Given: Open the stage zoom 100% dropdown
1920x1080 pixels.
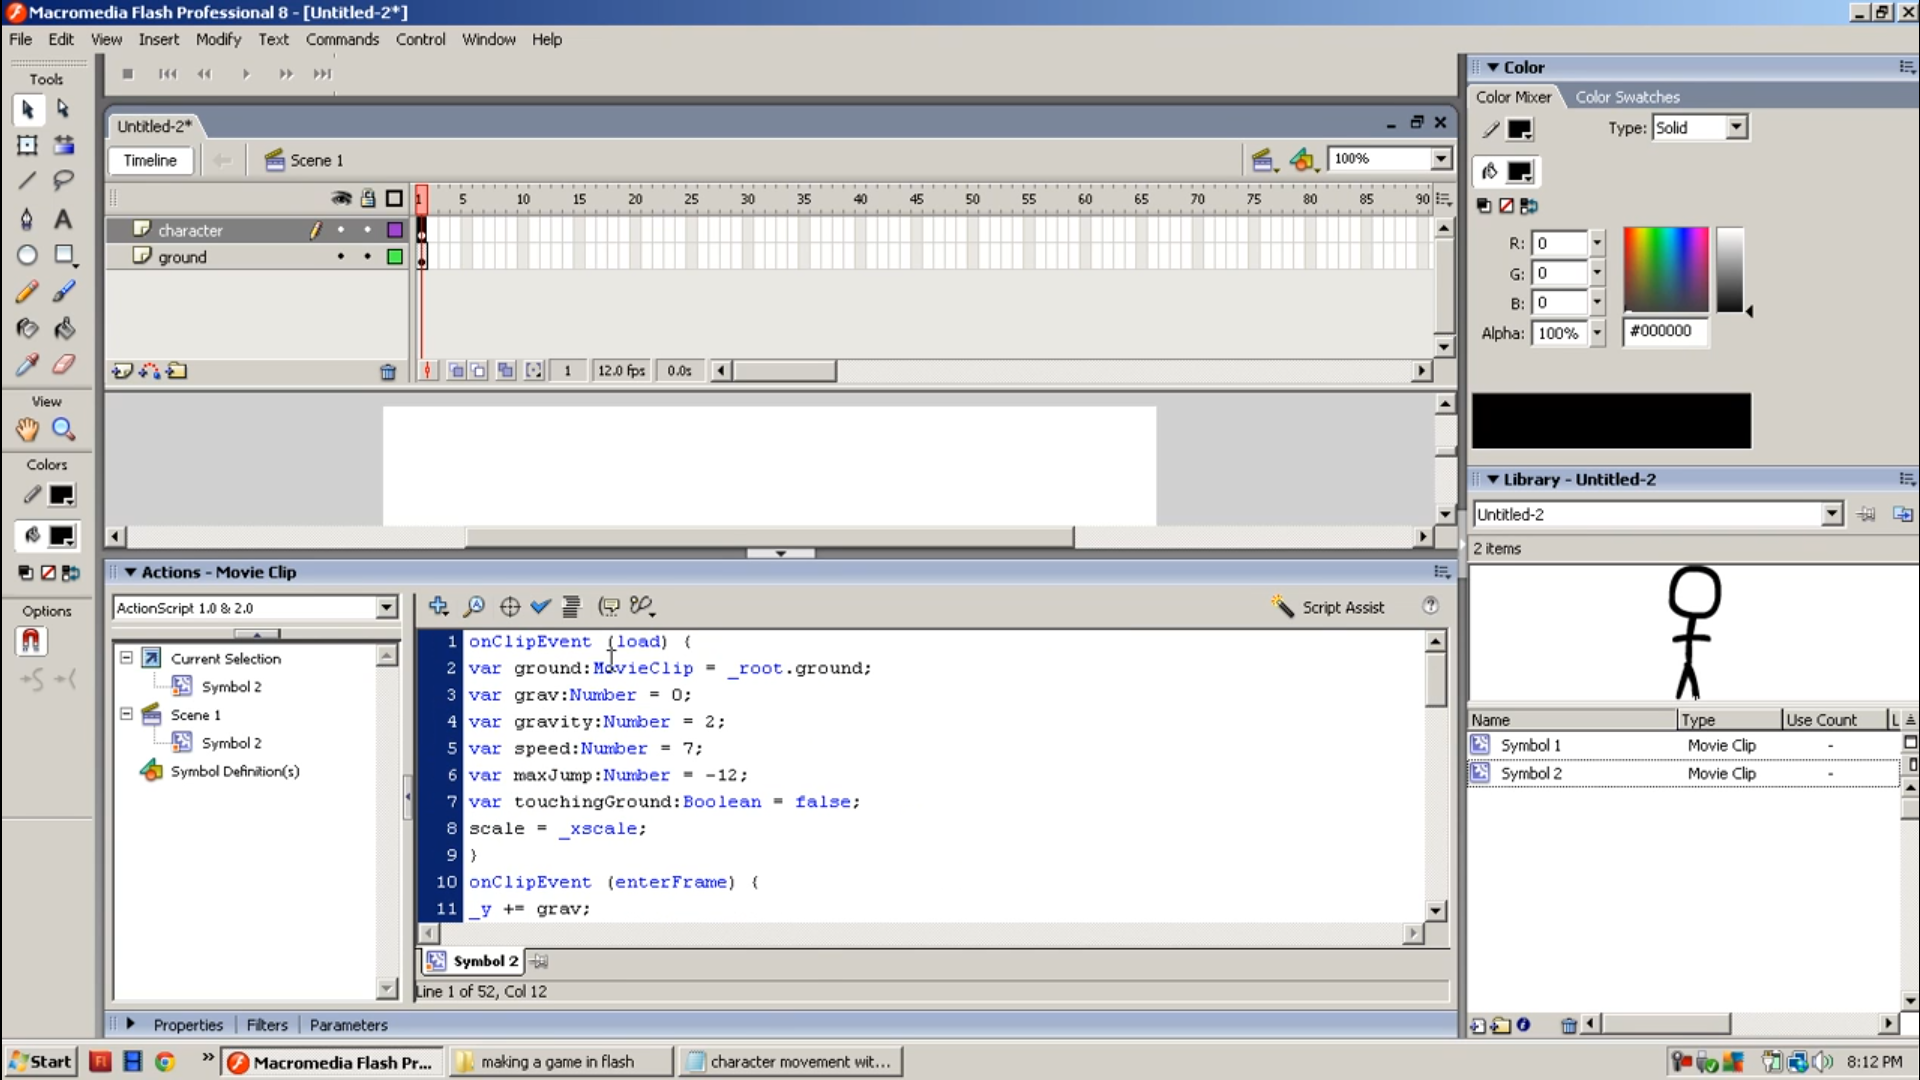Looking at the screenshot, I should pos(1440,159).
